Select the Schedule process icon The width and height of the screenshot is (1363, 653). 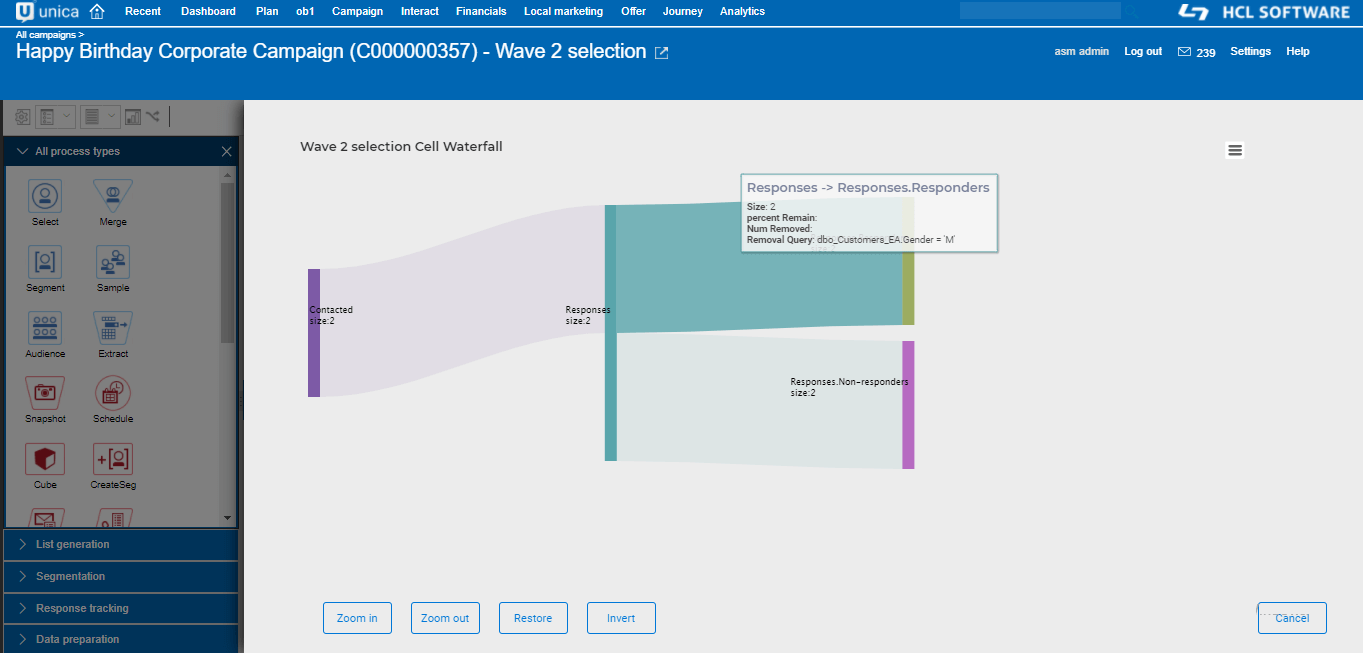pyautogui.click(x=113, y=393)
